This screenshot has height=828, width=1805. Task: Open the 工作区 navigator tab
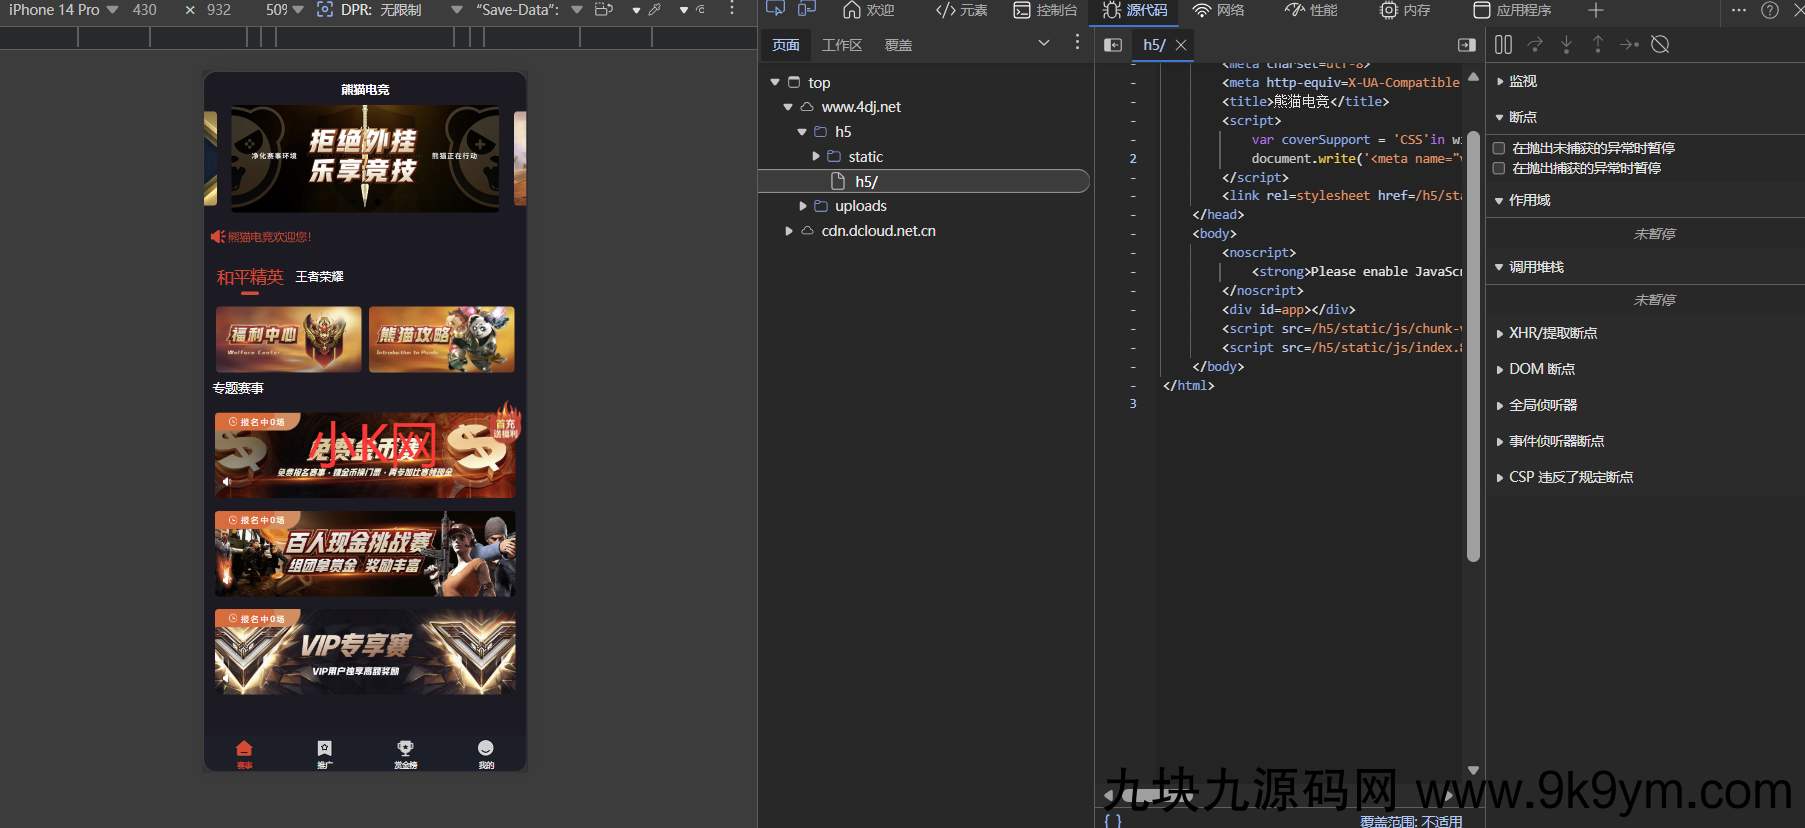pyautogui.click(x=842, y=45)
